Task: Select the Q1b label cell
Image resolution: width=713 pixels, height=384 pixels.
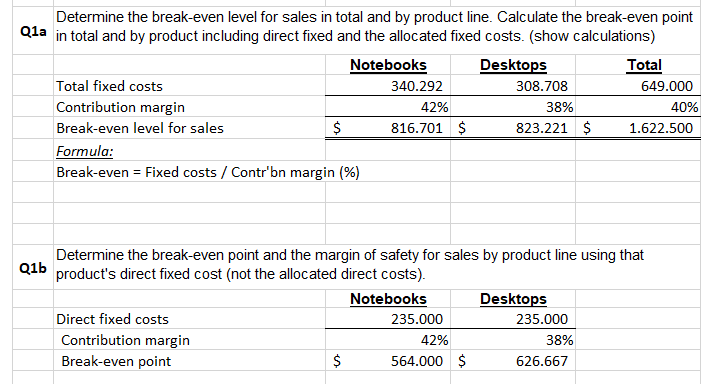Action: click(33, 268)
